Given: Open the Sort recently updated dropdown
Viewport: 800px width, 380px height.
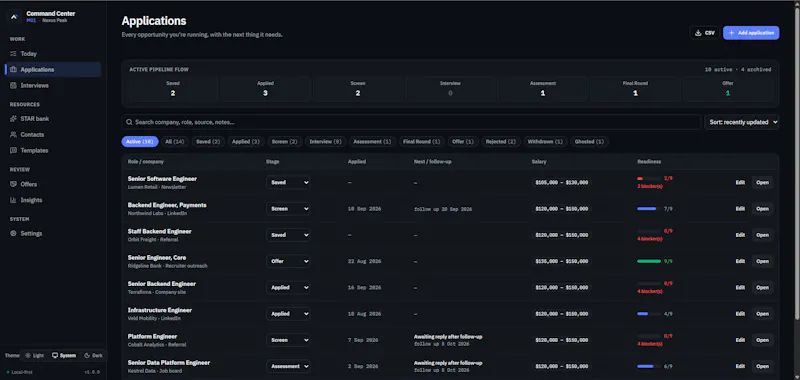Looking at the screenshot, I should click(742, 122).
